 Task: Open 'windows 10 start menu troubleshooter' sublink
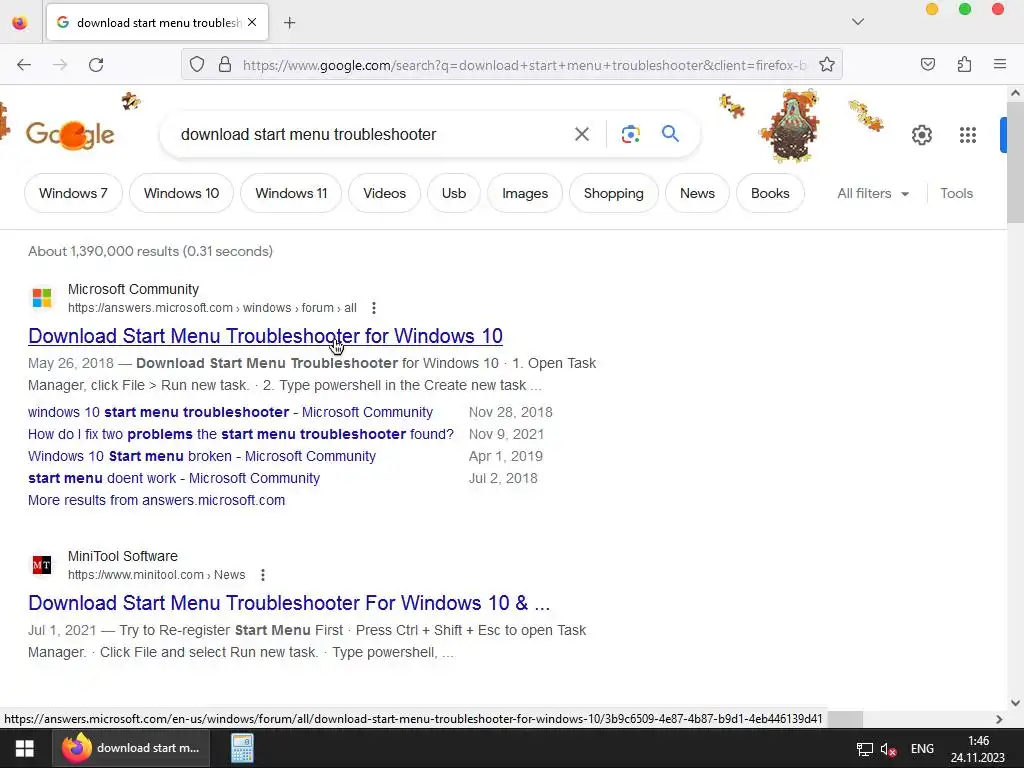coord(231,412)
